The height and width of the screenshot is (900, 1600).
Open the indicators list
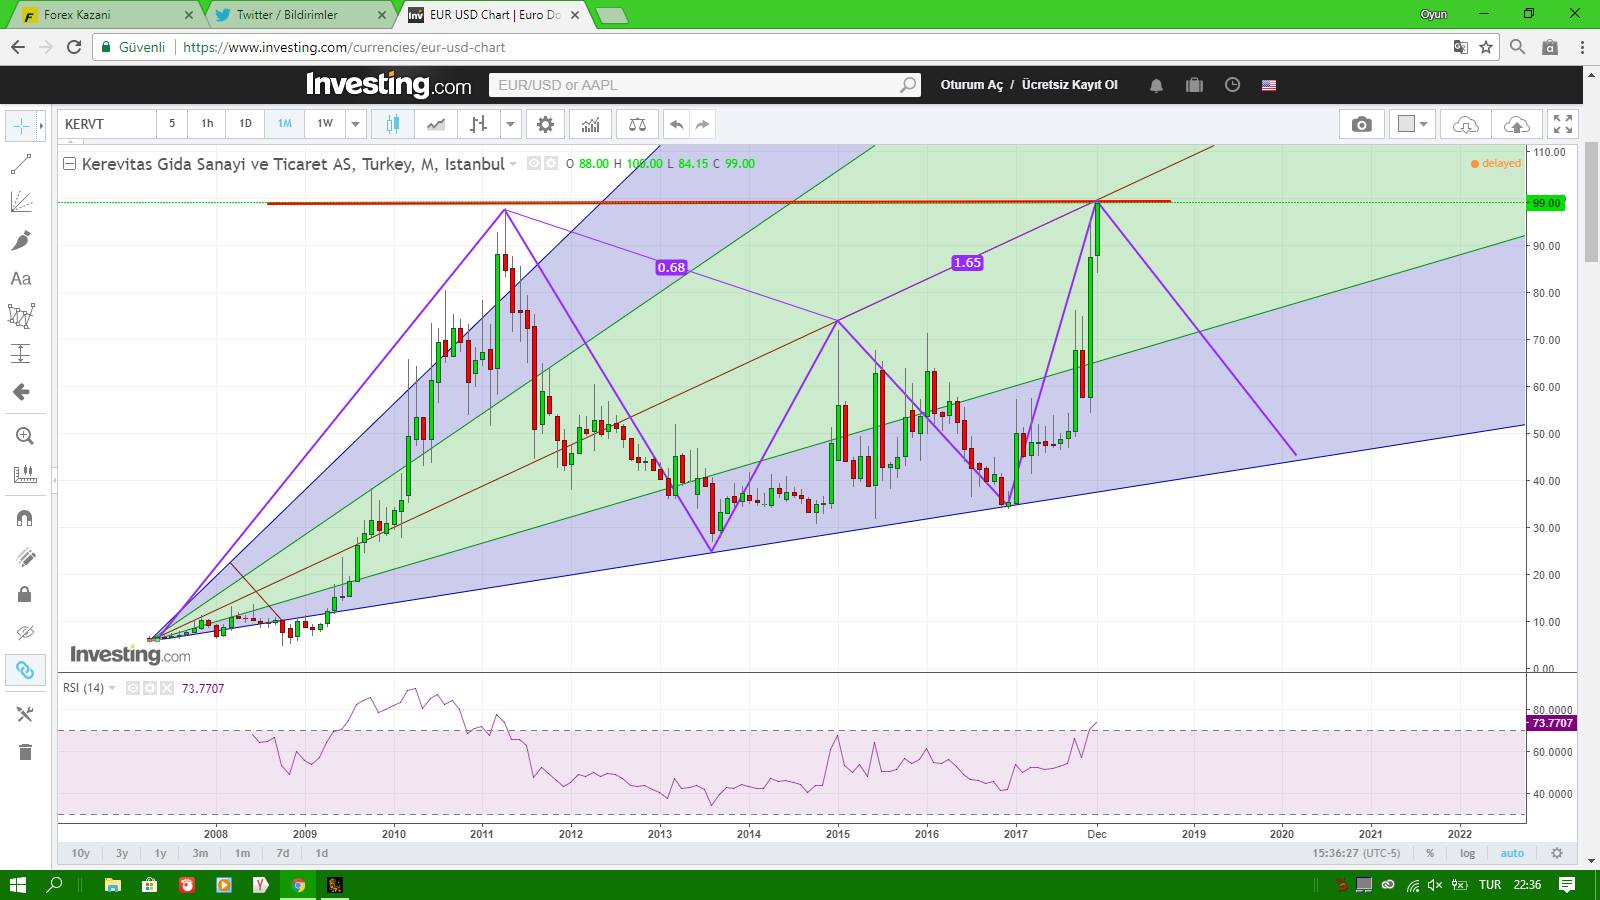[x=591, y=124]
